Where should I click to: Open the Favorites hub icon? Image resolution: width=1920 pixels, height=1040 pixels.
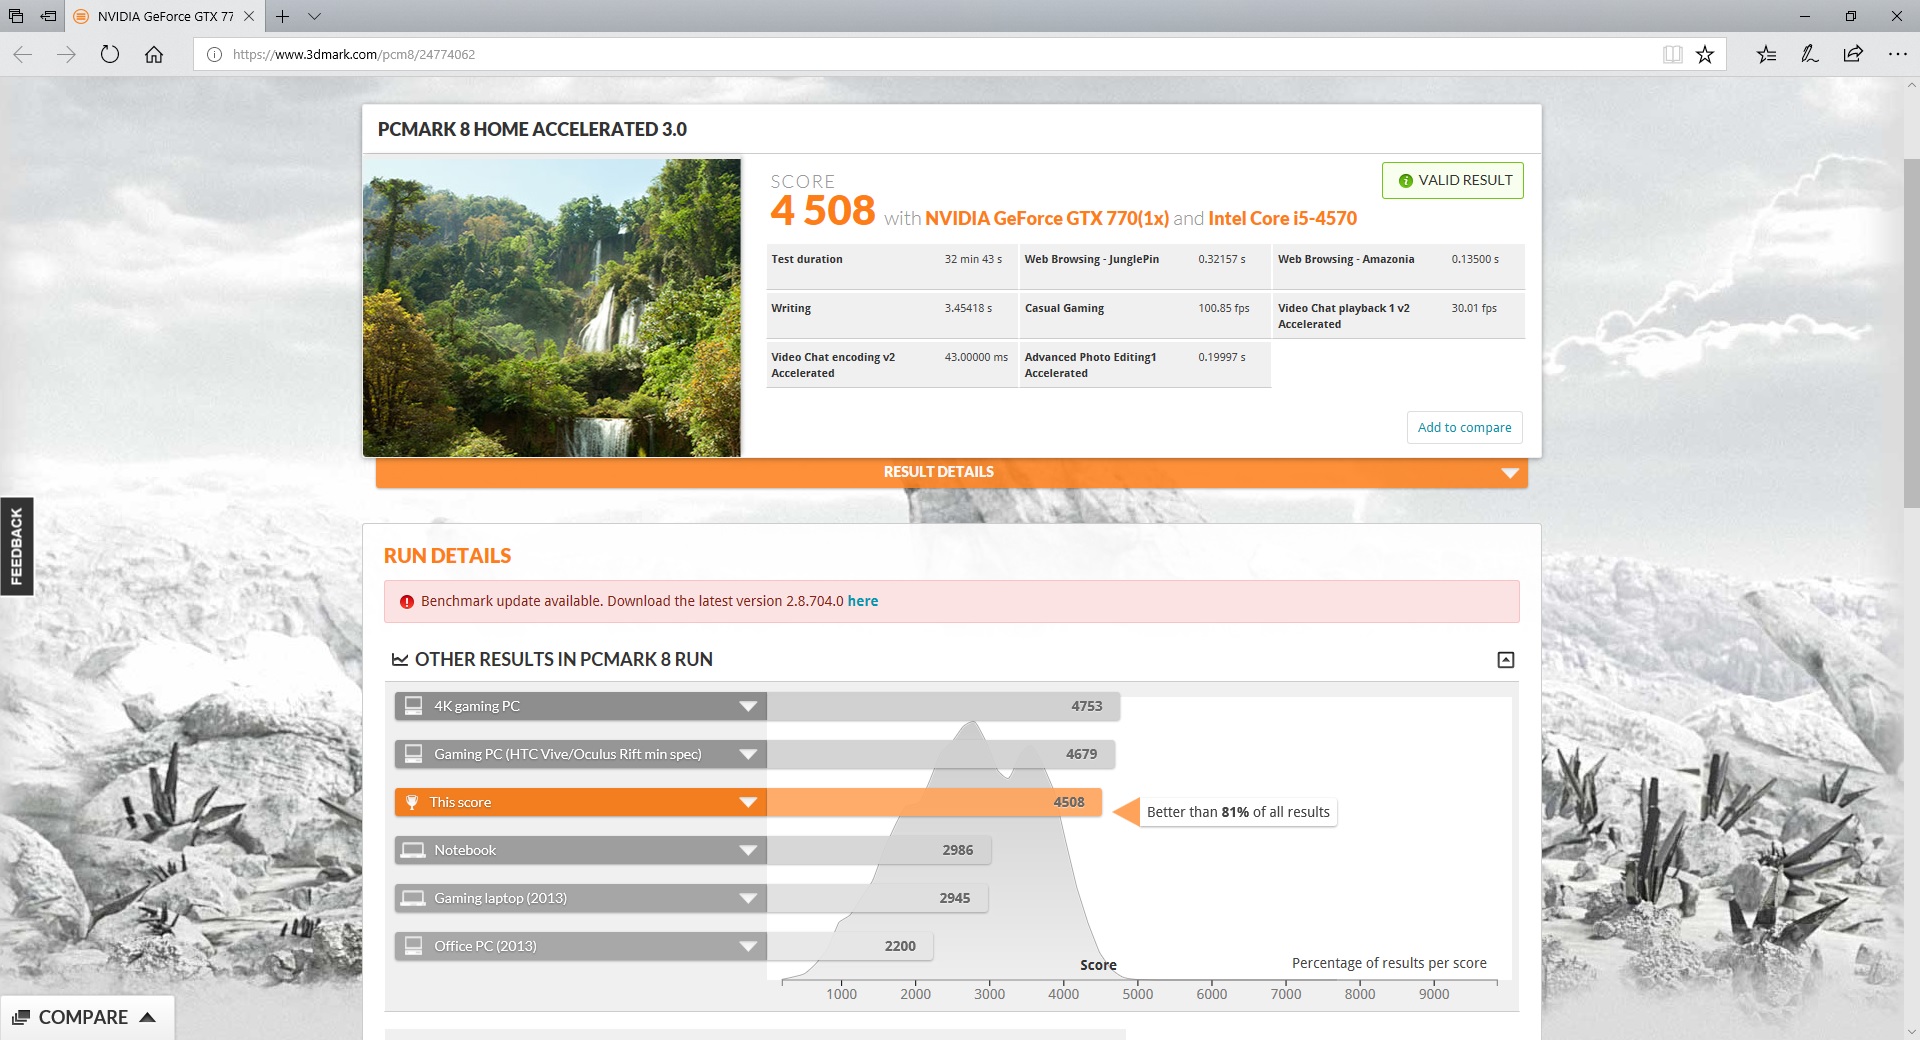[1766, 55]
